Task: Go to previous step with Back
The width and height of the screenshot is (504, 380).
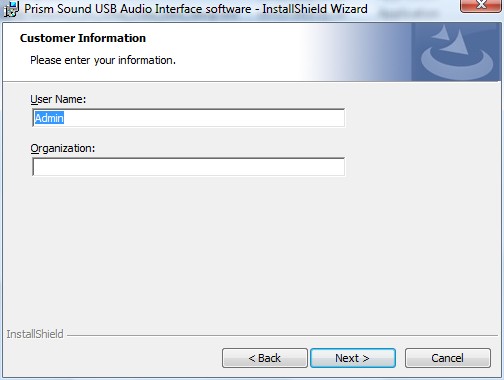Action: pos(265,358)
